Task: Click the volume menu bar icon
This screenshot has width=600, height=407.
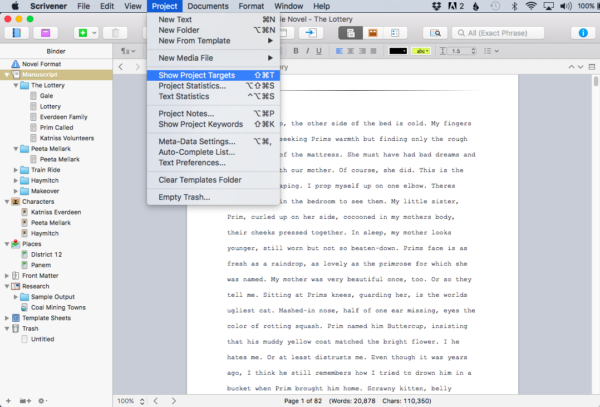Action: [566, 6]
